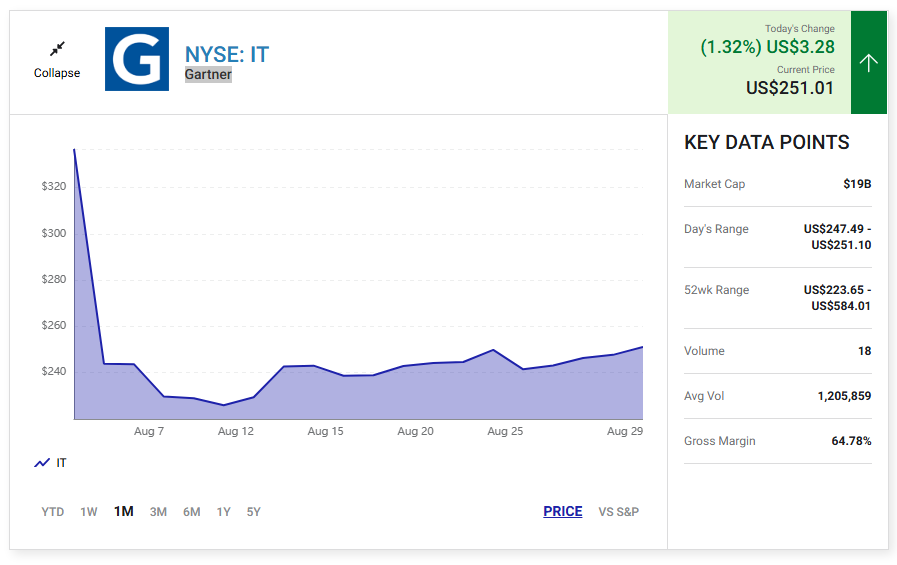Viewport: 897px width, 565px height.
Task: Click the $260 y-axis label
Action: [x=54, y=325]
